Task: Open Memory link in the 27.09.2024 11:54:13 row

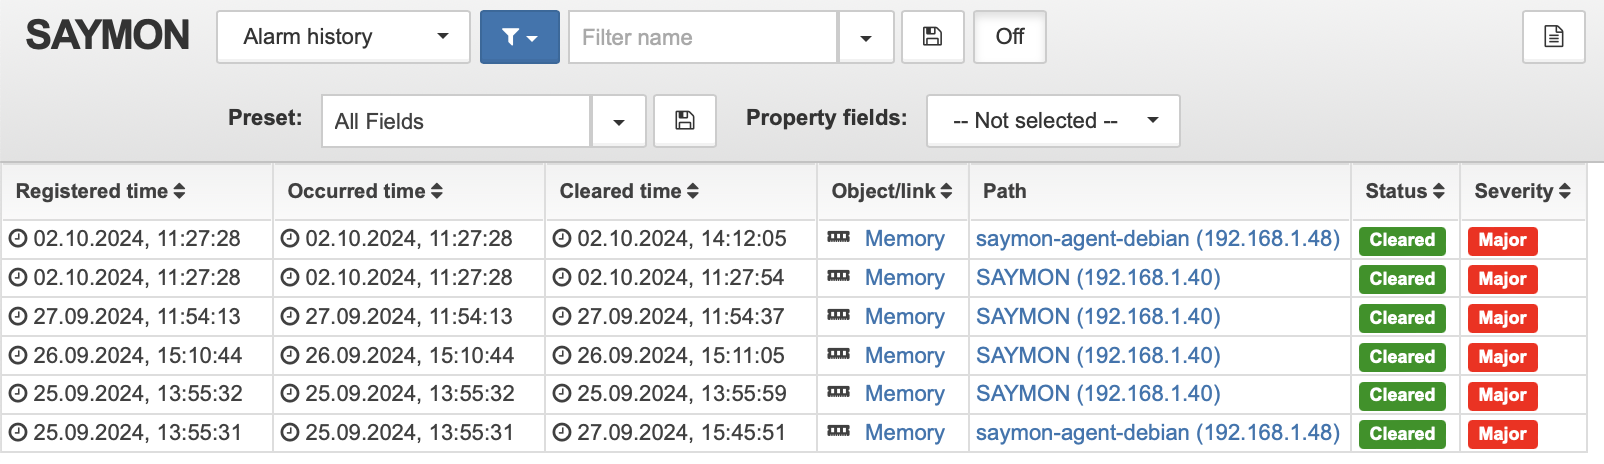Action: tap(904, 317)
